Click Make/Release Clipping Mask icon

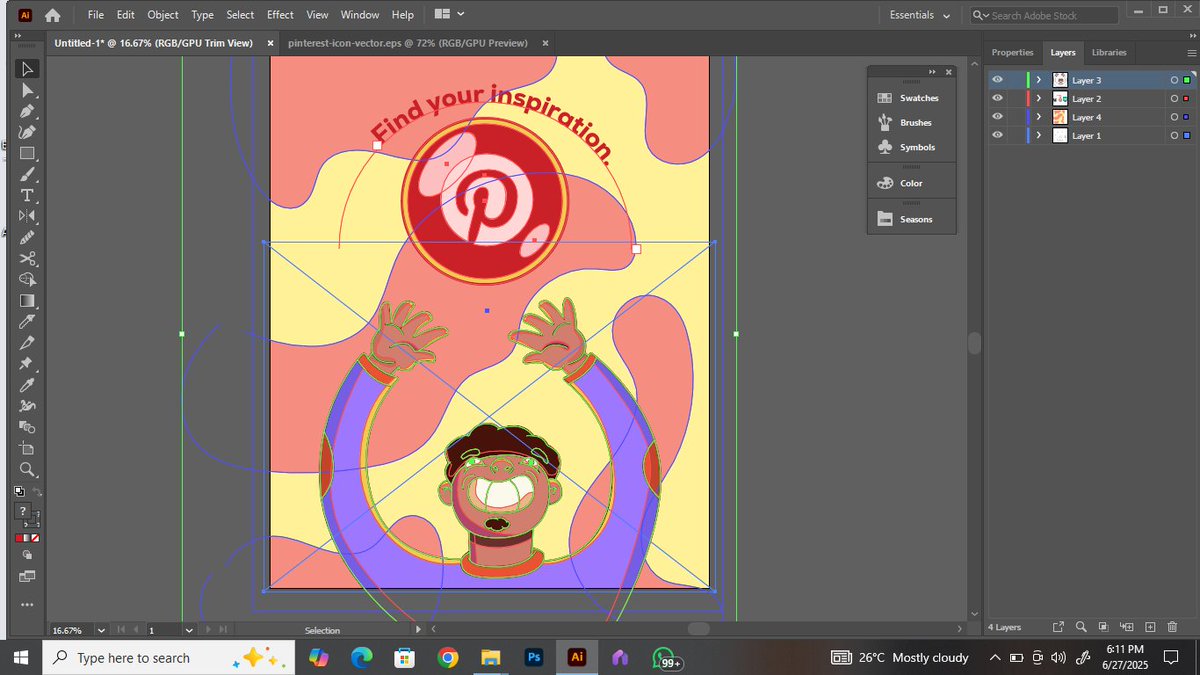point(1103,627)
